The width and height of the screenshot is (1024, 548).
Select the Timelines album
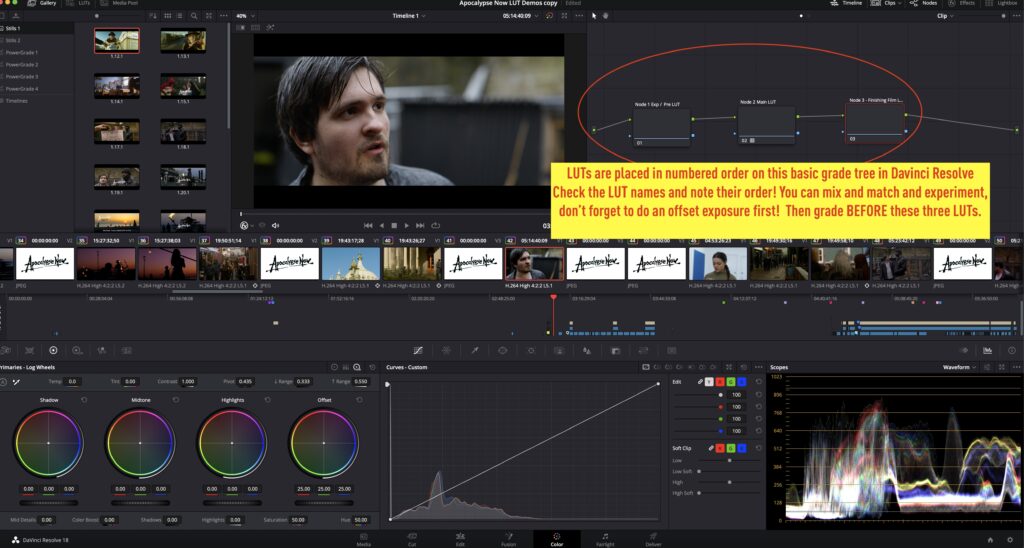(37, 101)
